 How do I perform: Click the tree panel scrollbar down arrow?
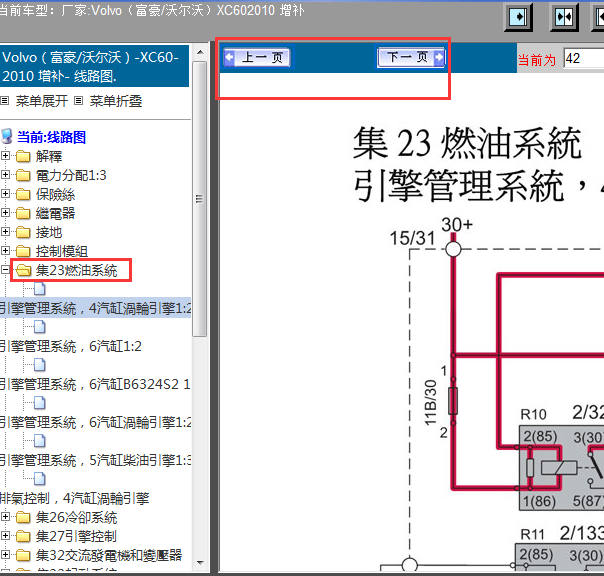pyautogui.click(x=200, y=563)
